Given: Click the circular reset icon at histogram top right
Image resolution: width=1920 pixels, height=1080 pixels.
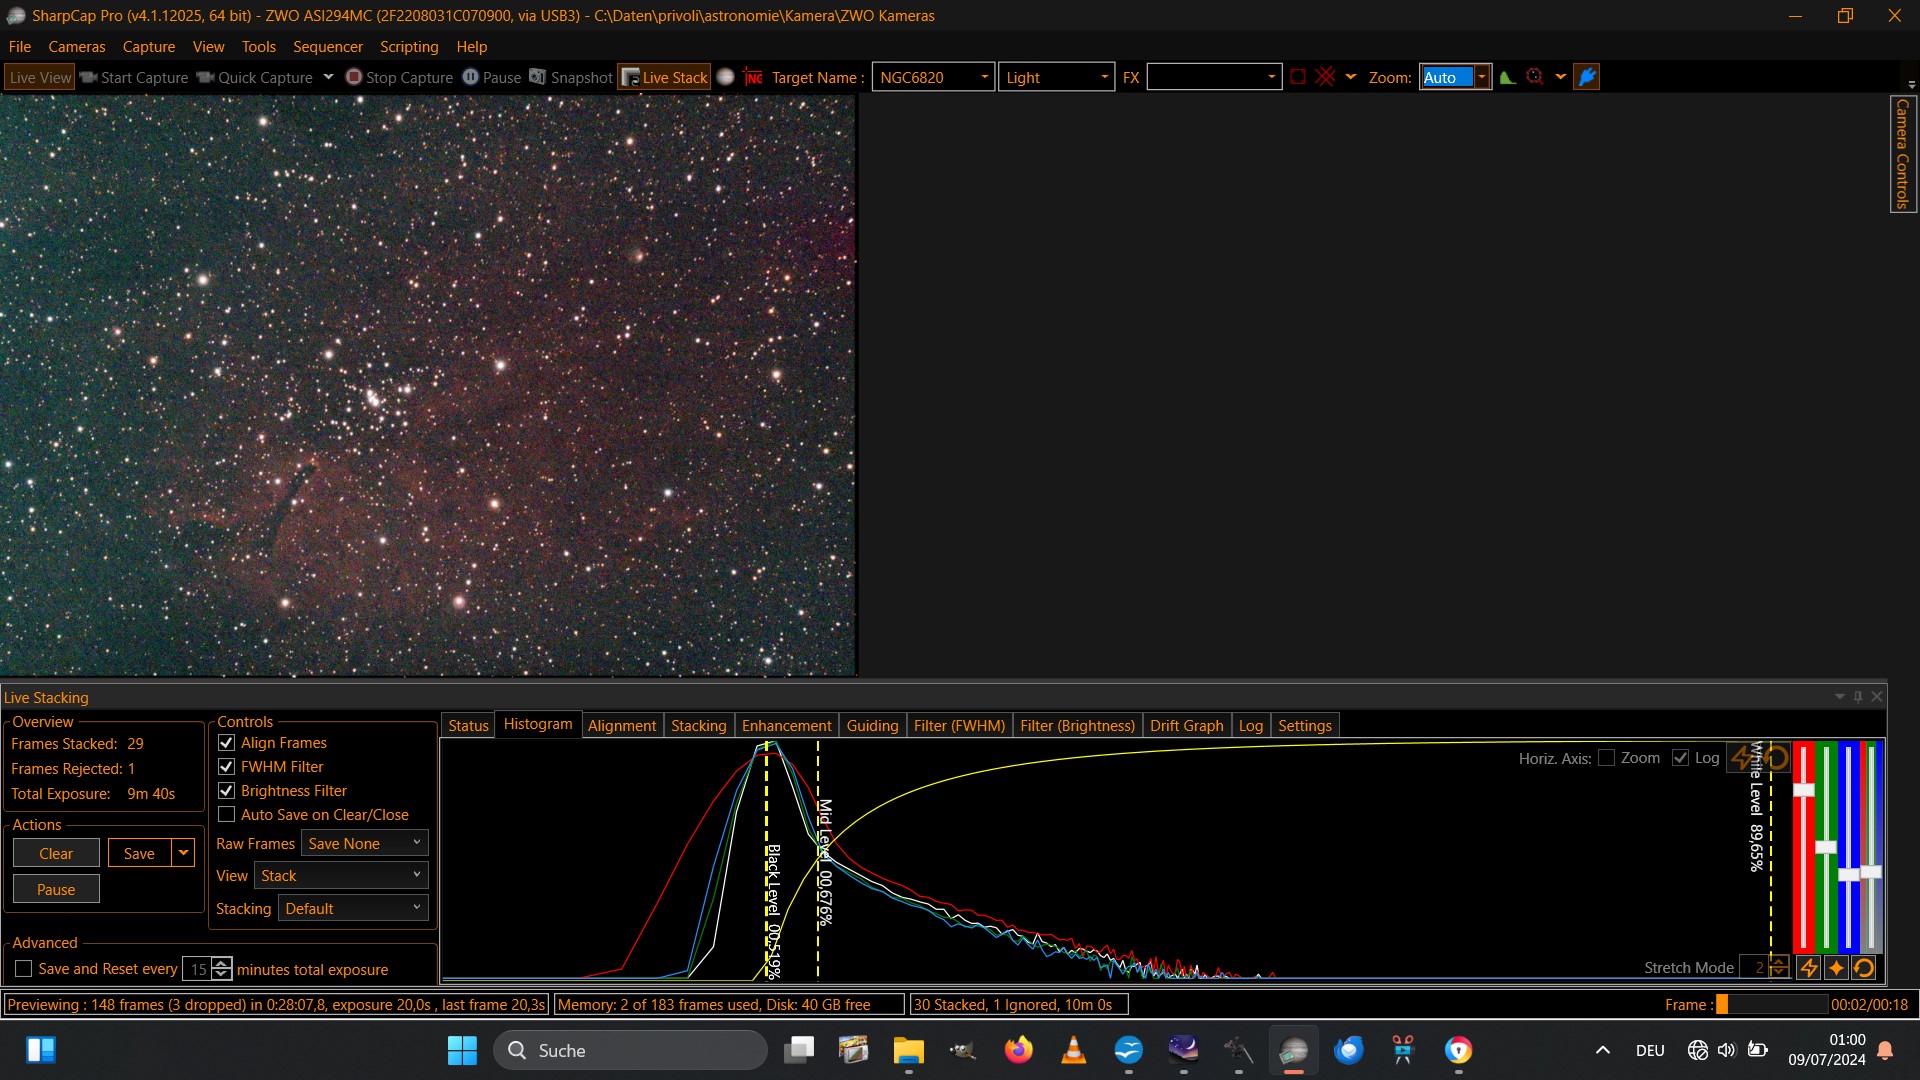Looking at the screenshot, I should 1777,758.
